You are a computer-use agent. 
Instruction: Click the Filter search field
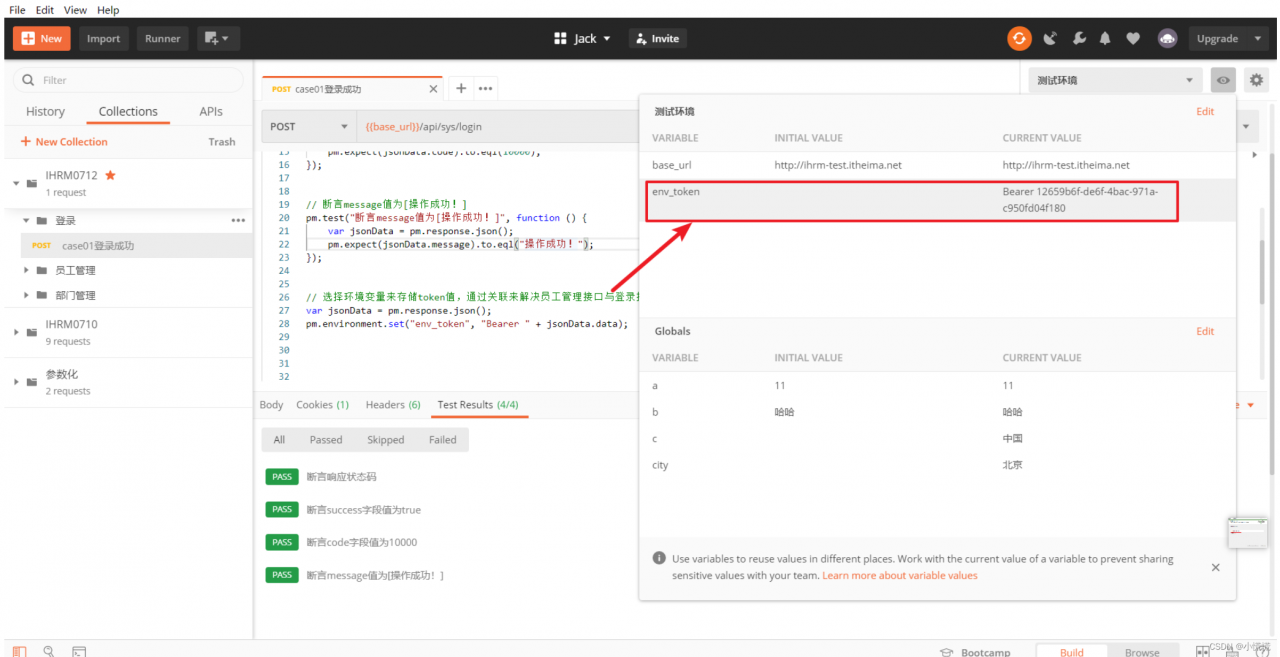(x=128, y=80)
